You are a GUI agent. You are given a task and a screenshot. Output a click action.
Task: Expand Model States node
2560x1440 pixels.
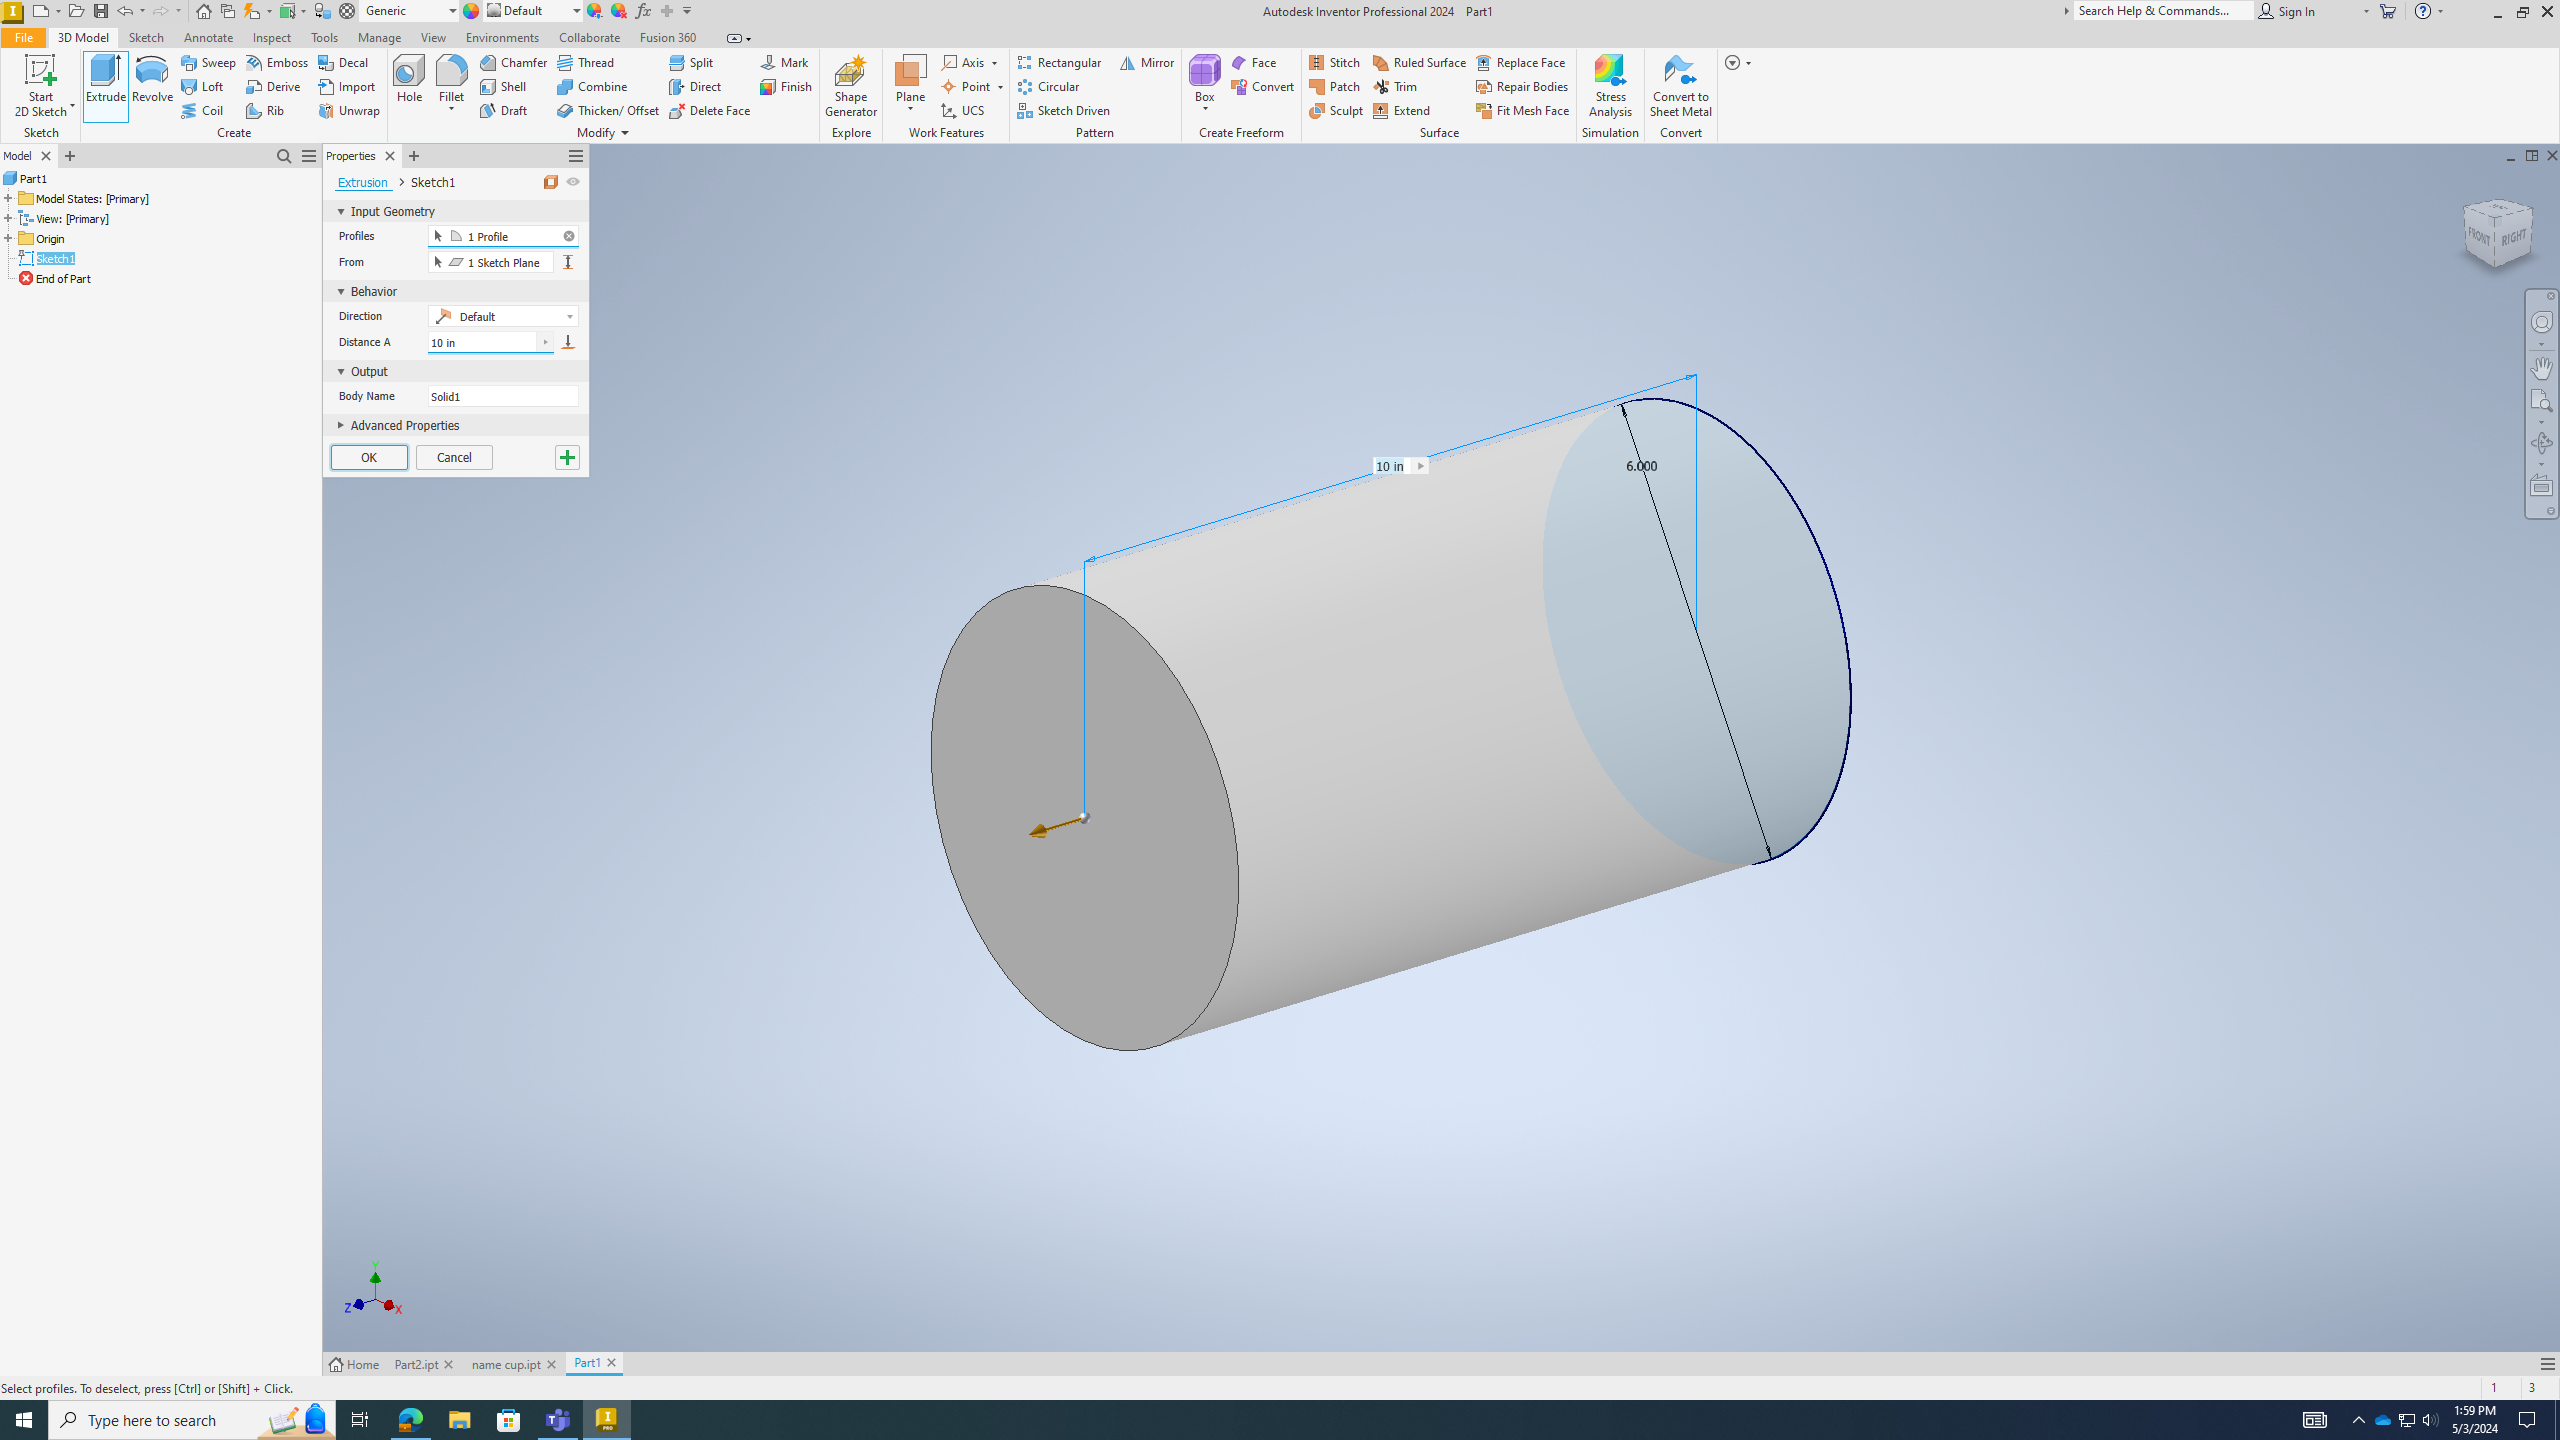coord(8,198)
